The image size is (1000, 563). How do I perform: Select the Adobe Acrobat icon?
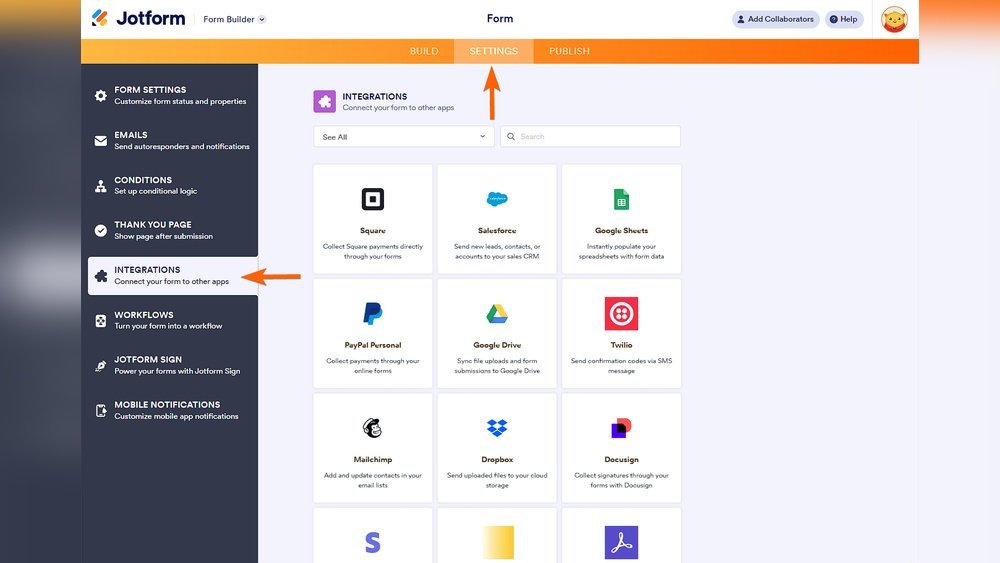coord(621,543)
